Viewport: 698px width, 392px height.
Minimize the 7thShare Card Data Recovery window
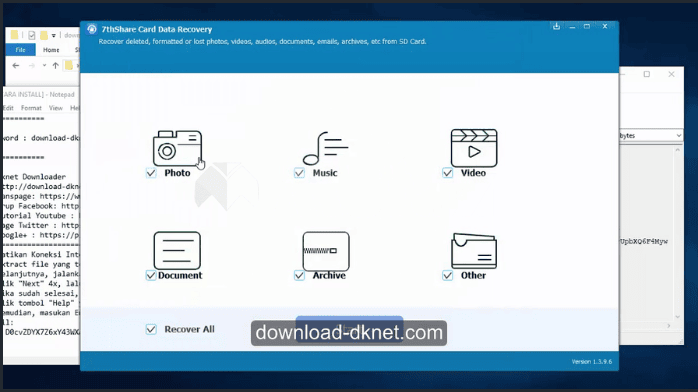(572, 27)
